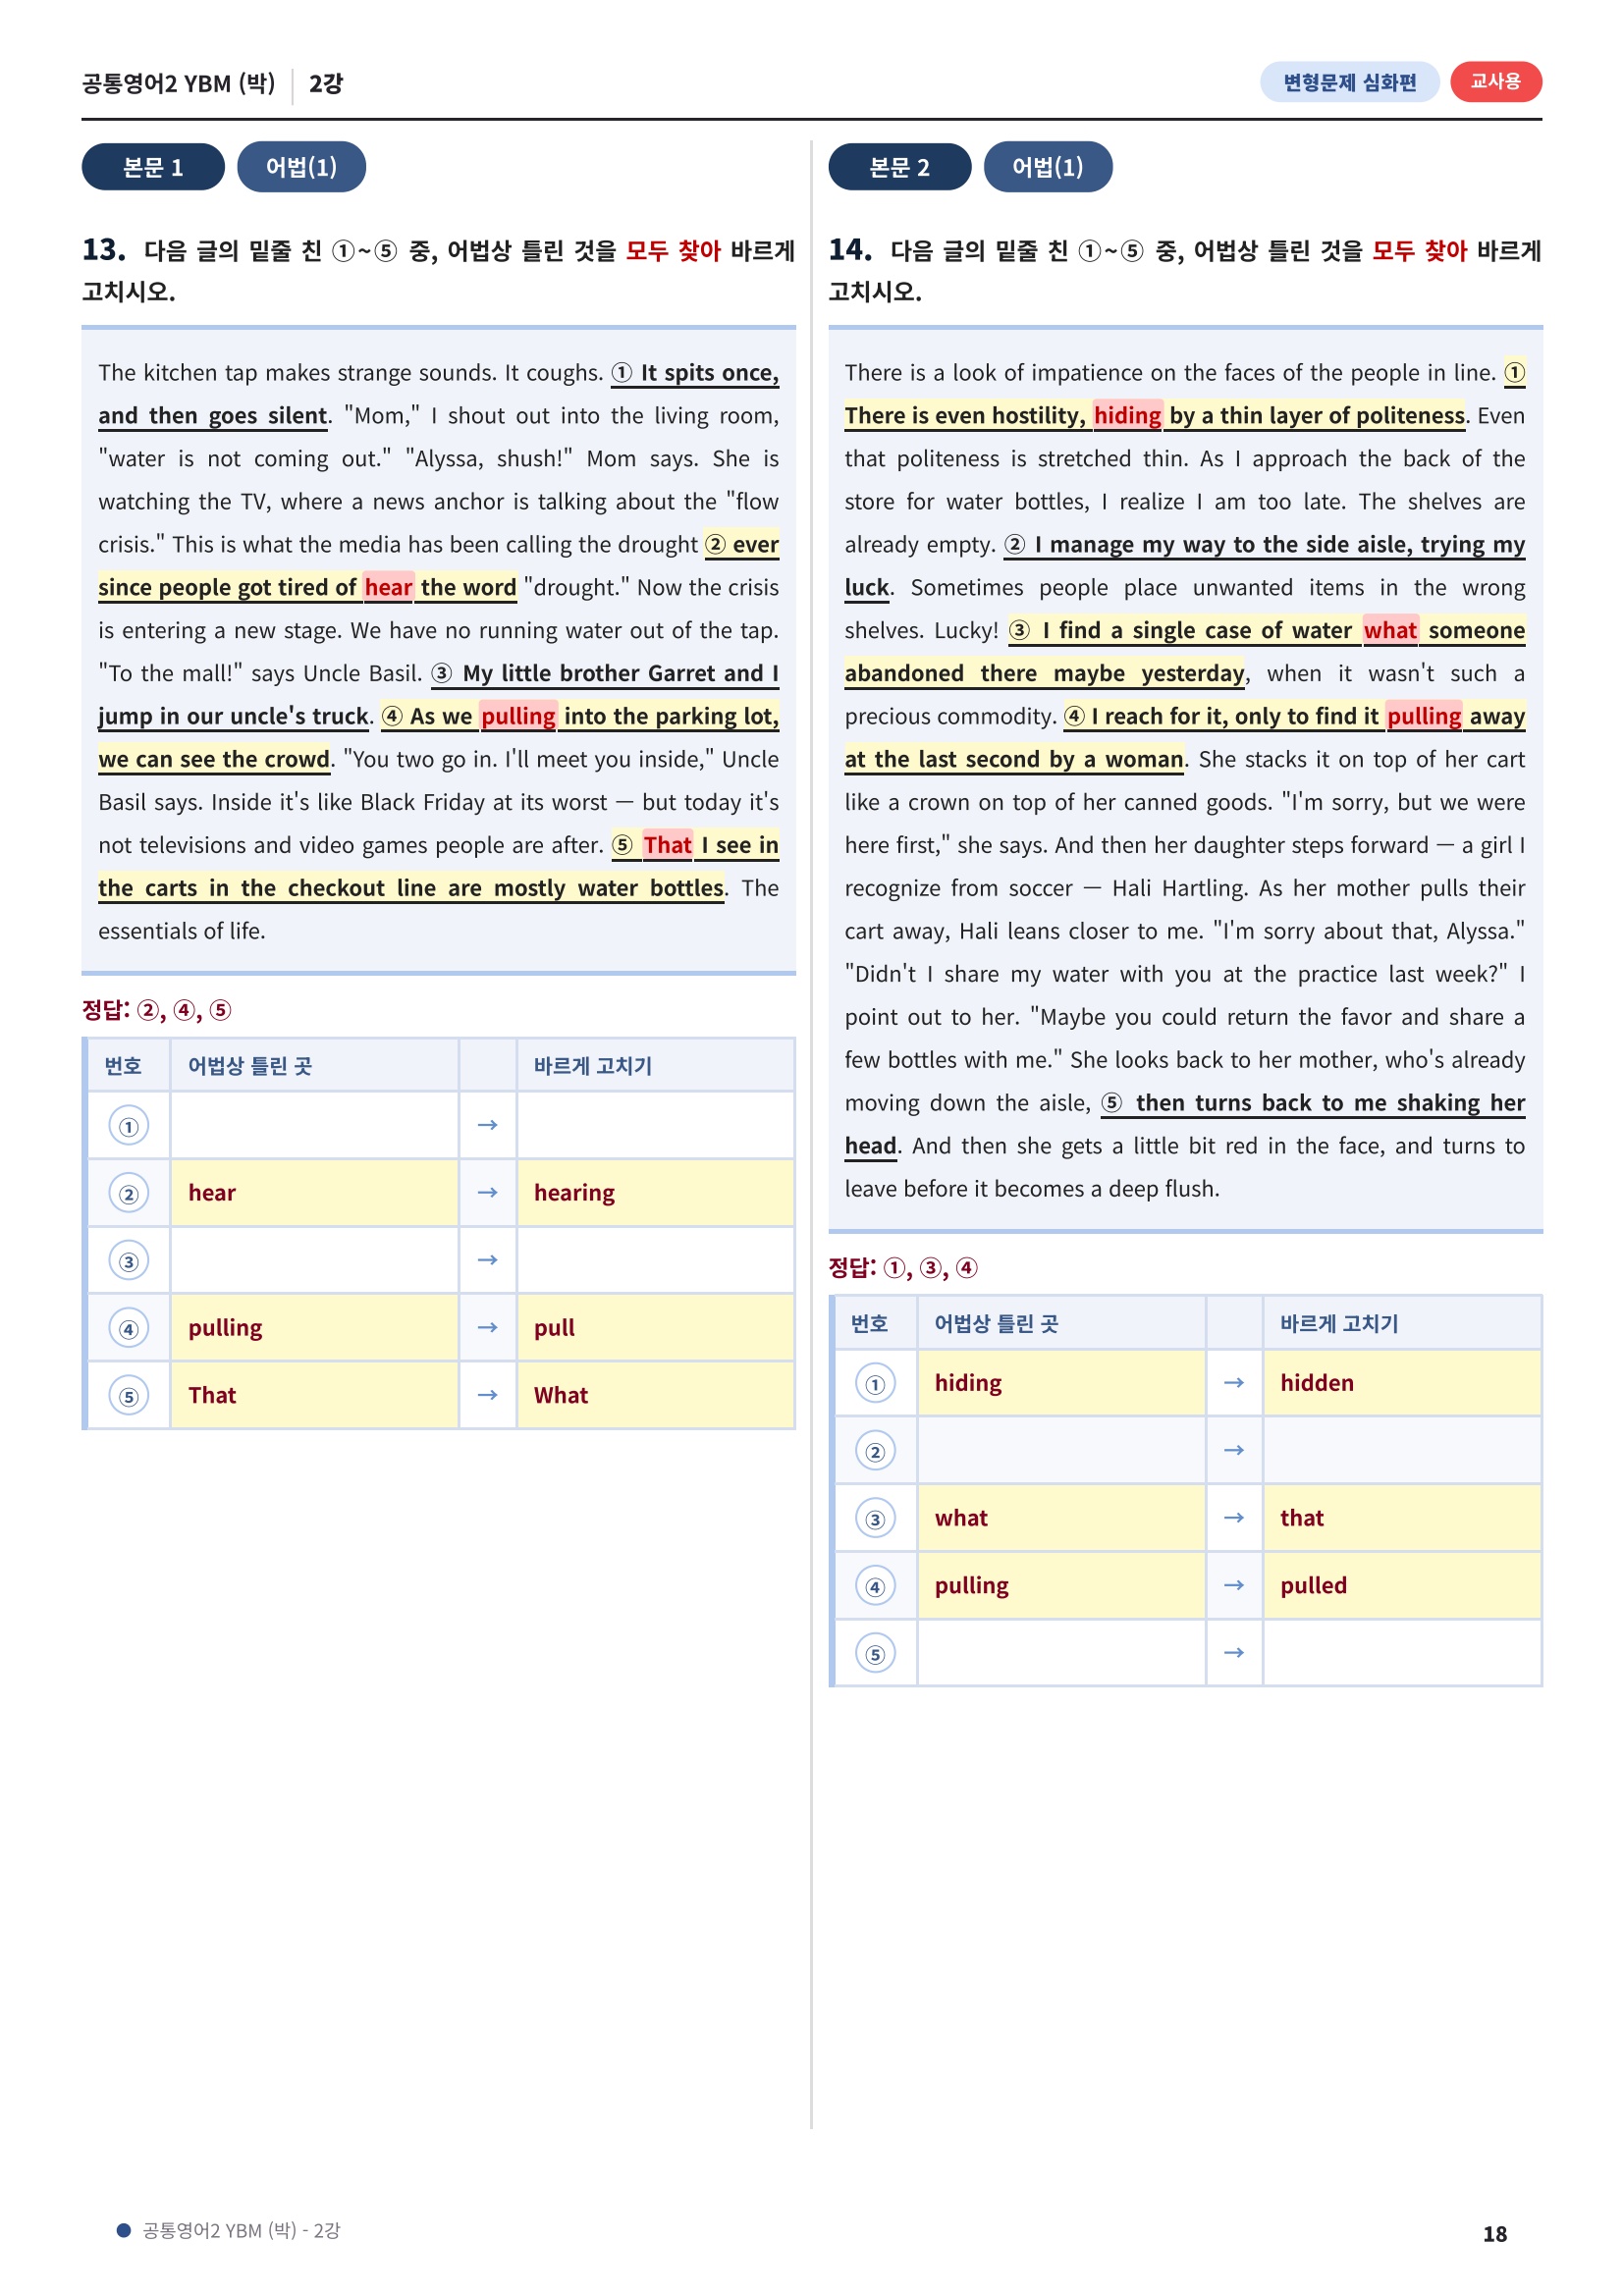
Task: Click the '본문 2' pill label
Action: tap(899, 167)
